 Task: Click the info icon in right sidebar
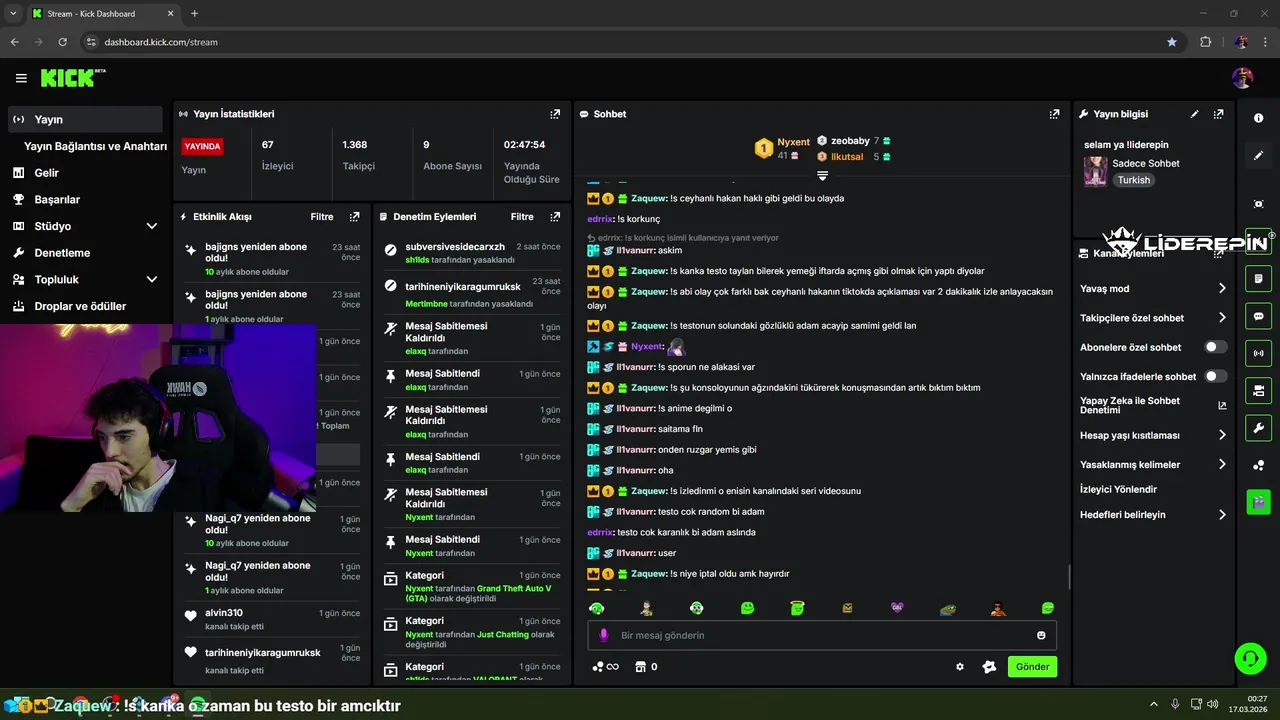point(1258,118)
